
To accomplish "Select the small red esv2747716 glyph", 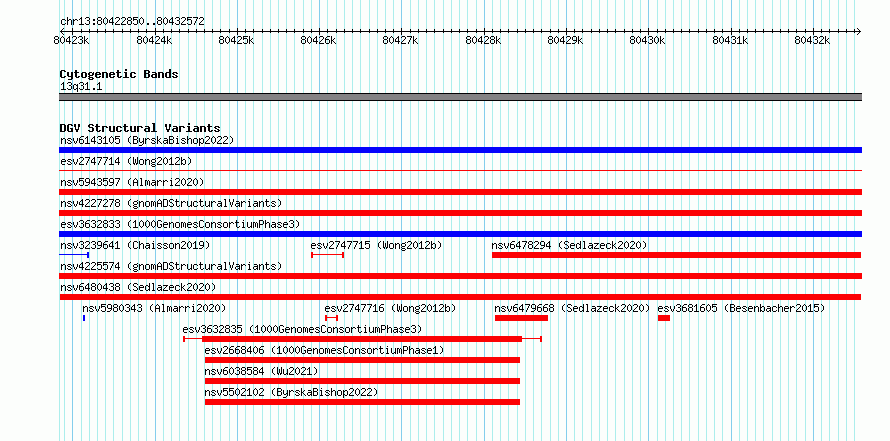I will pyautogui.click(x=331, y=318).
